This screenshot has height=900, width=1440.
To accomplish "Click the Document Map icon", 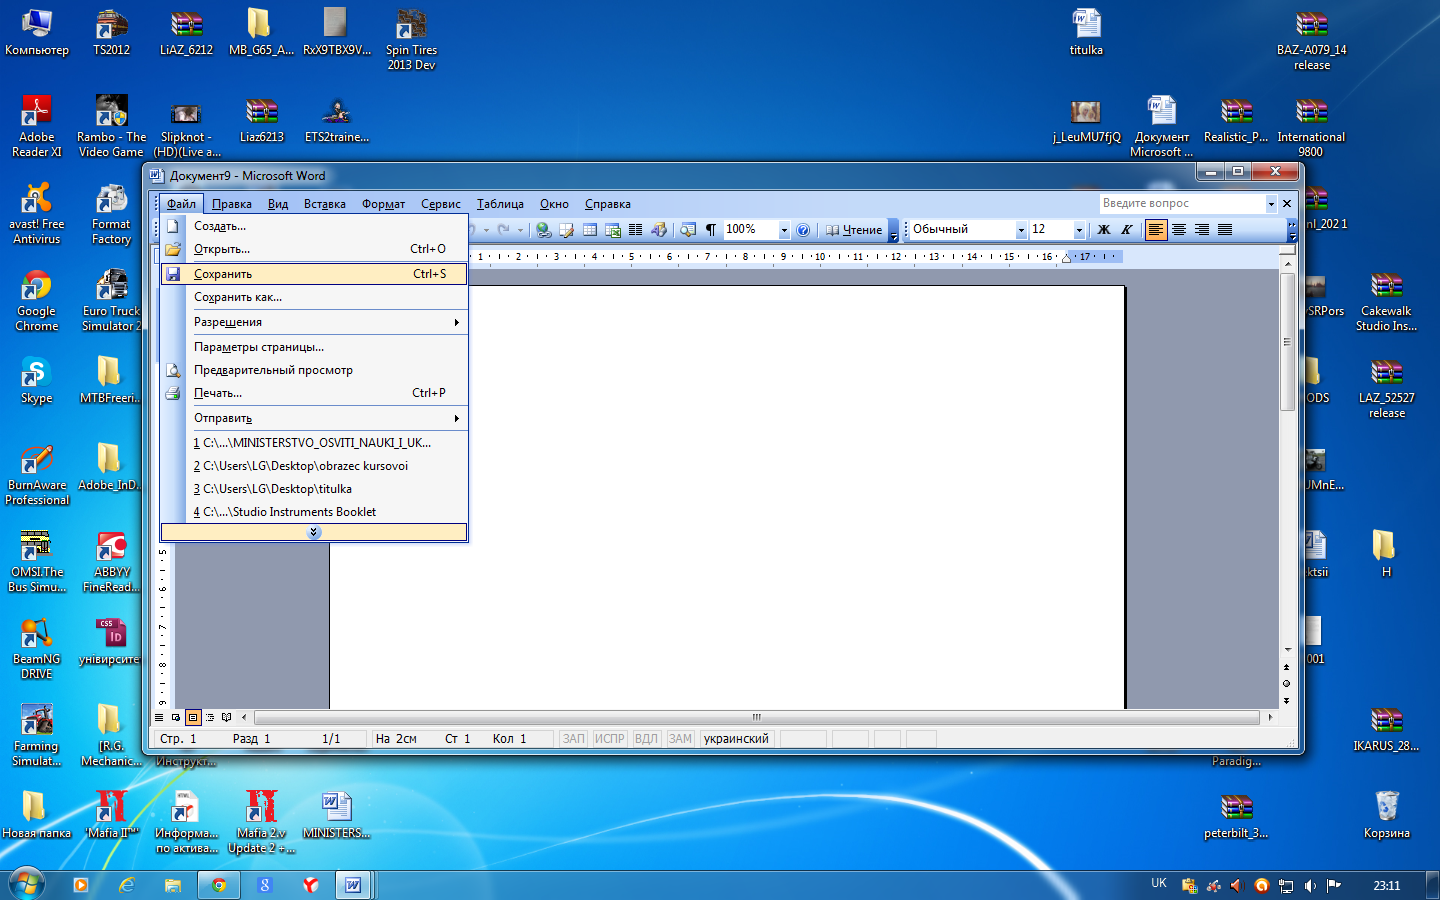I will [x=688, y=230].
